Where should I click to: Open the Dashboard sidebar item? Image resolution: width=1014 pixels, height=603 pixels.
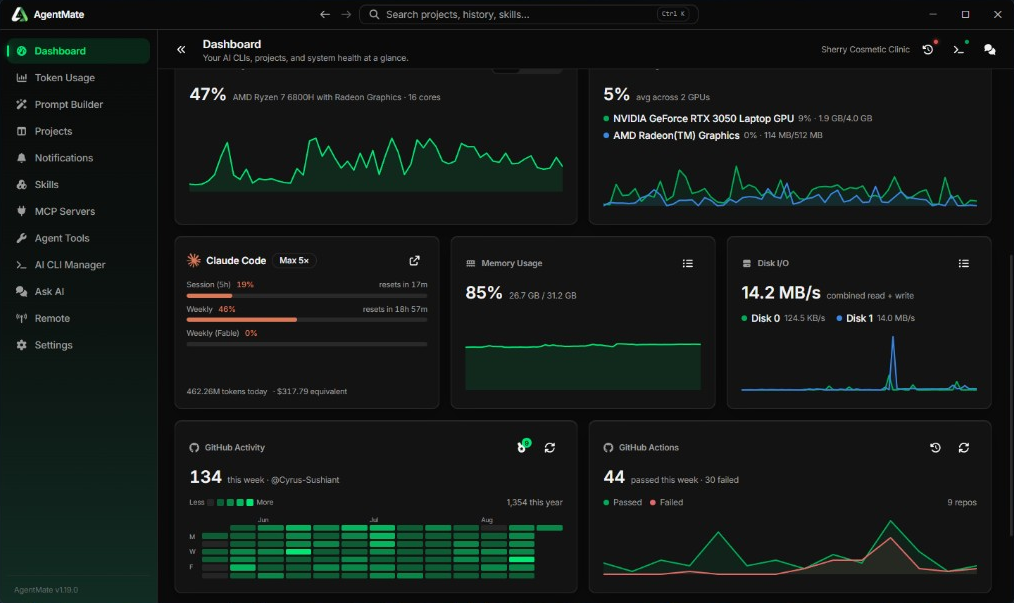78,51
